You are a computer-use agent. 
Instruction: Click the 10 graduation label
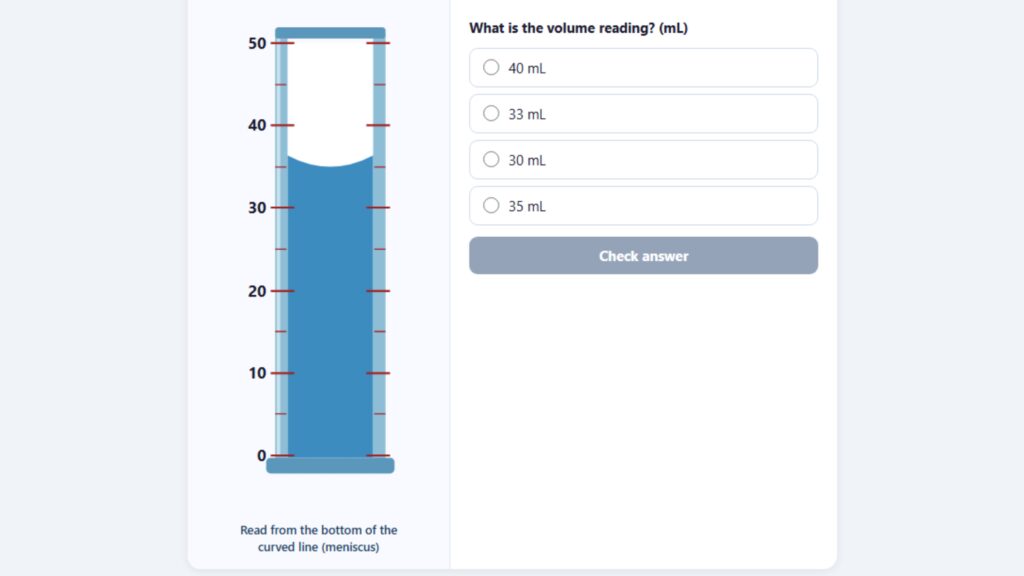pyautogui.click(x=257, y=374)
